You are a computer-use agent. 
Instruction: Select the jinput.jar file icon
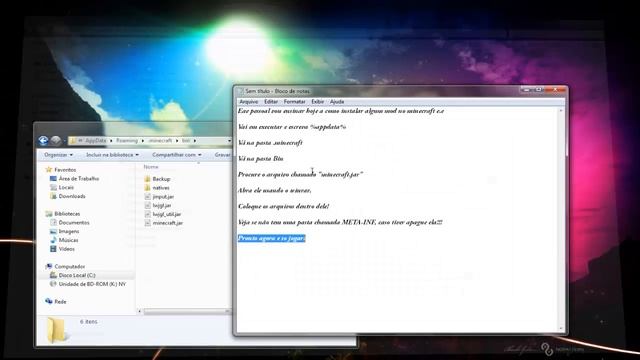[147, 196]
